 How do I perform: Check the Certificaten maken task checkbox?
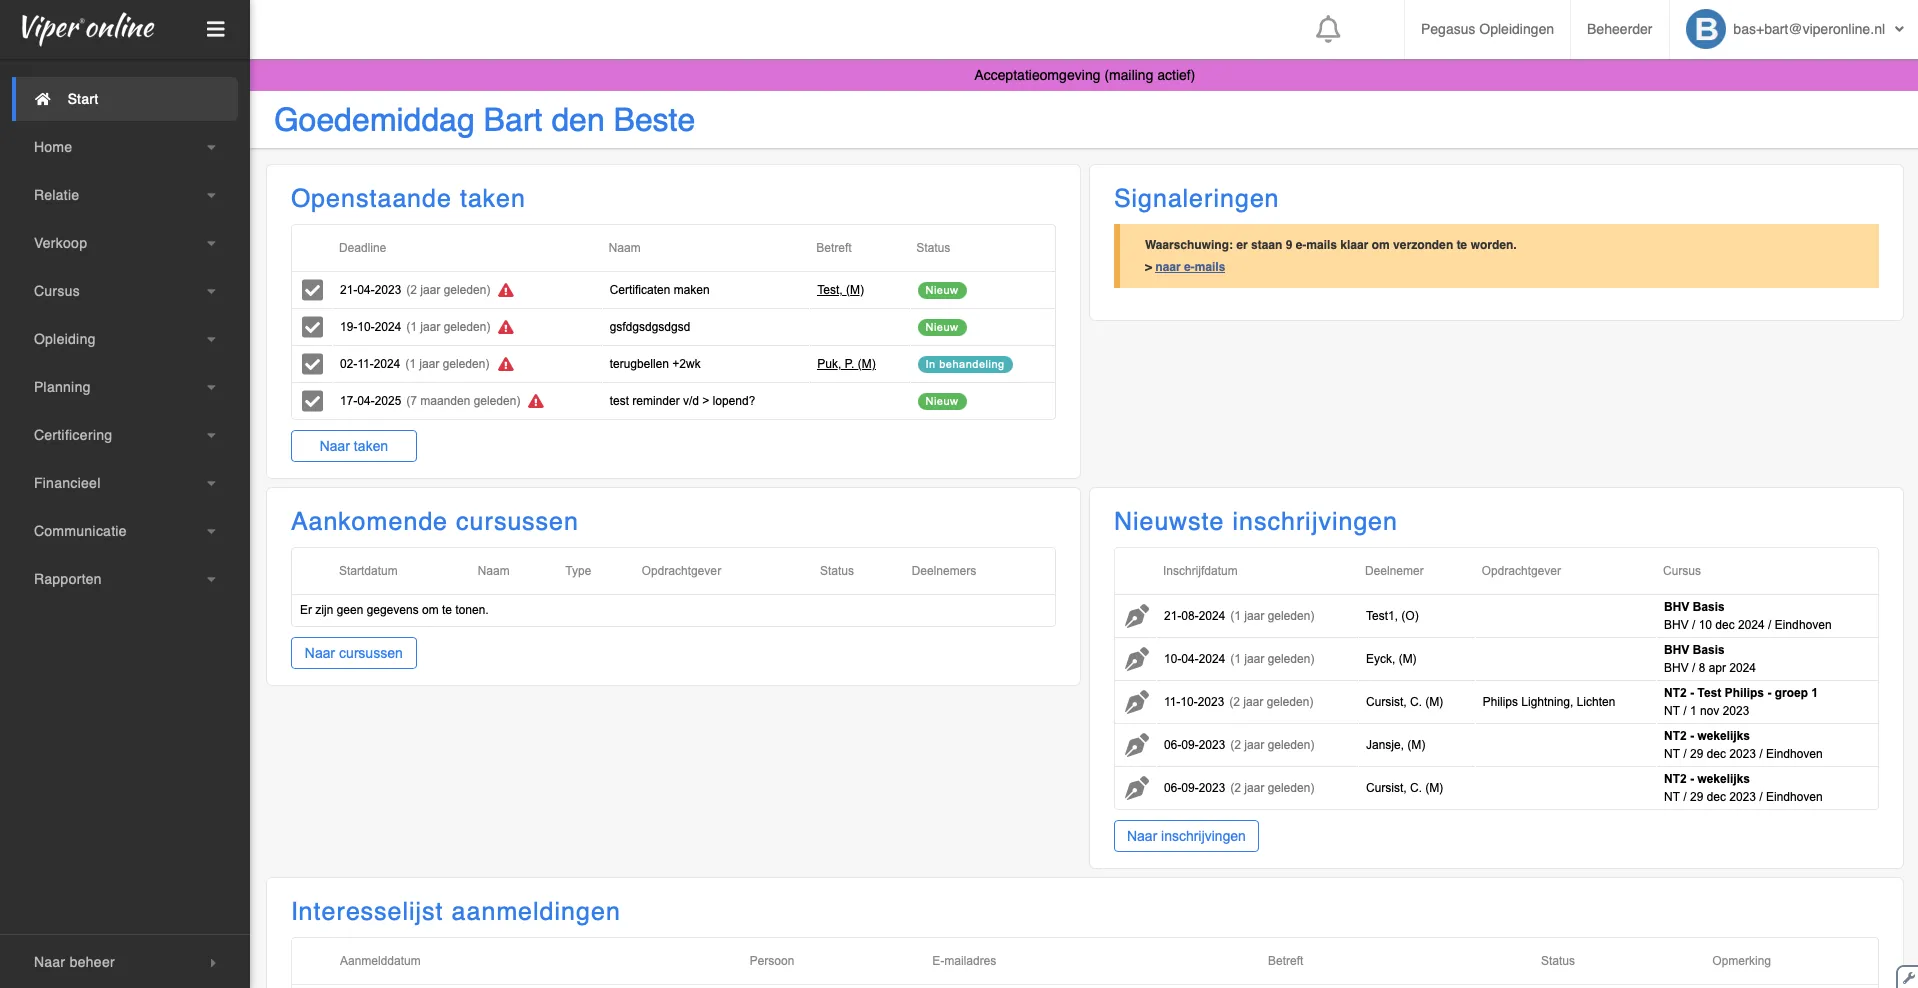tap(312, 290)
